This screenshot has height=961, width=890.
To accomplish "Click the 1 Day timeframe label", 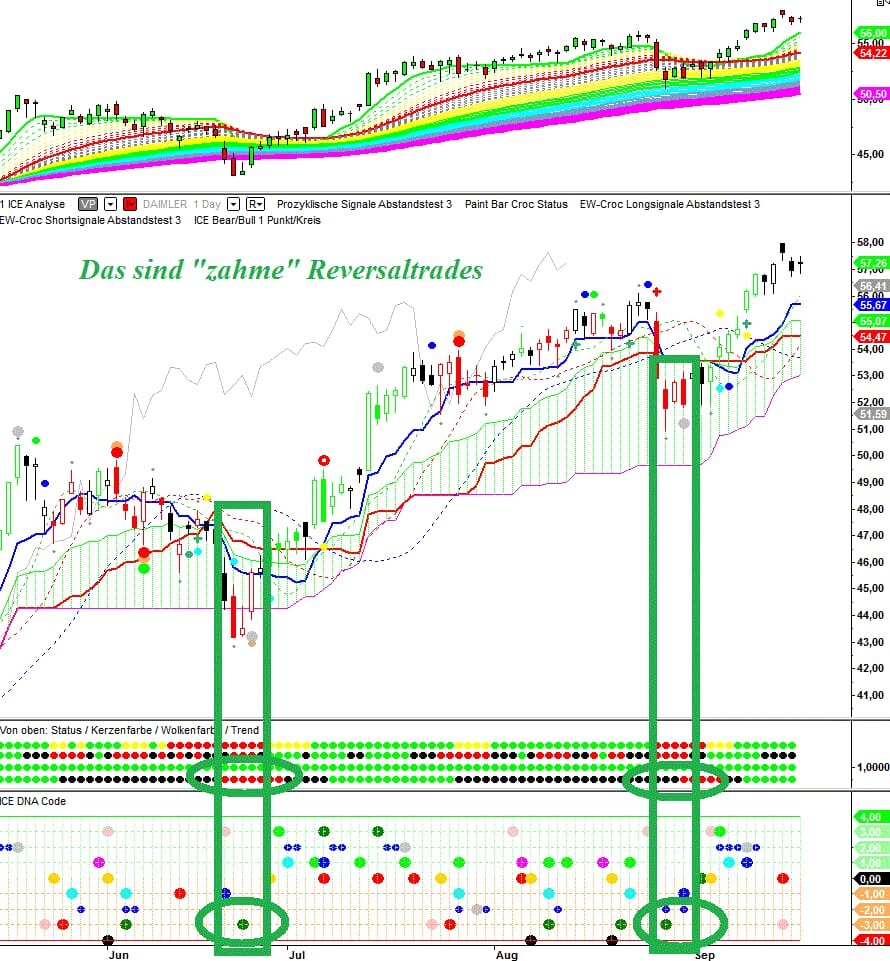I will [209, 204].
